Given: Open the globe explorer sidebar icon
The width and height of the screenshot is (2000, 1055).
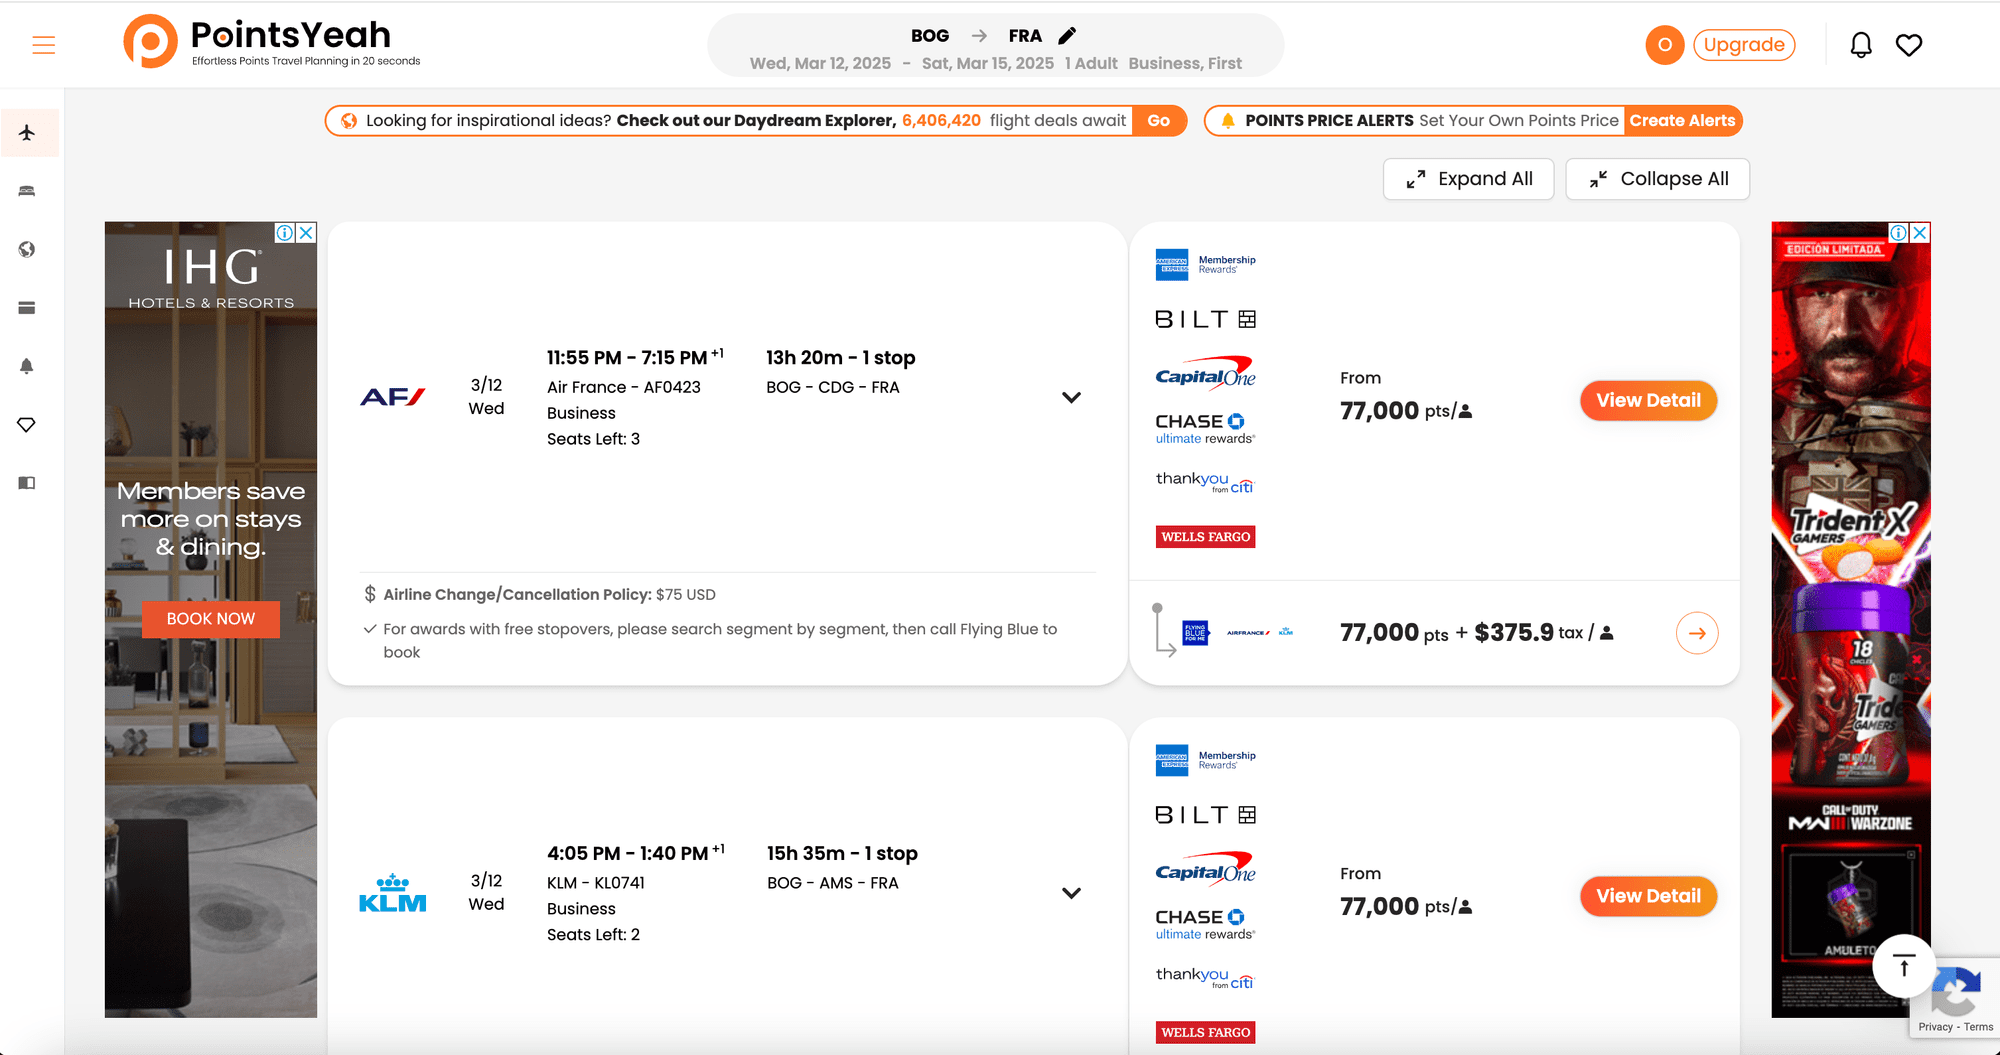Looking at the screenshot, I should [x=27, y=249].
